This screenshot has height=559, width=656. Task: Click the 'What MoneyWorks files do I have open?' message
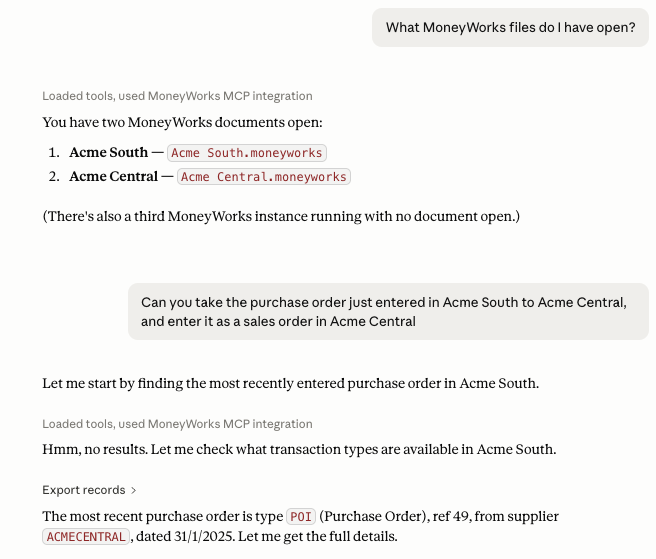click(x=510, y=28)
